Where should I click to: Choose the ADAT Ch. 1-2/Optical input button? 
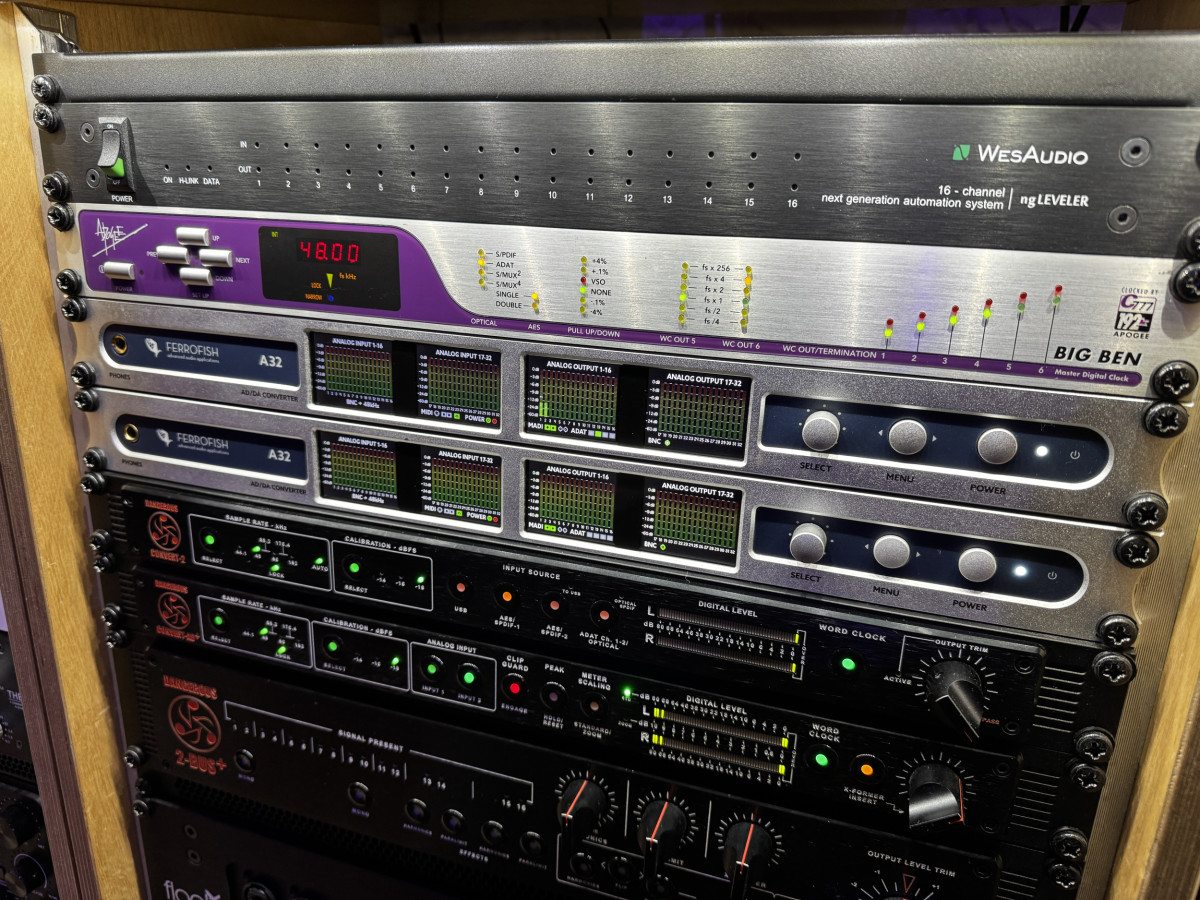(602, 612)
